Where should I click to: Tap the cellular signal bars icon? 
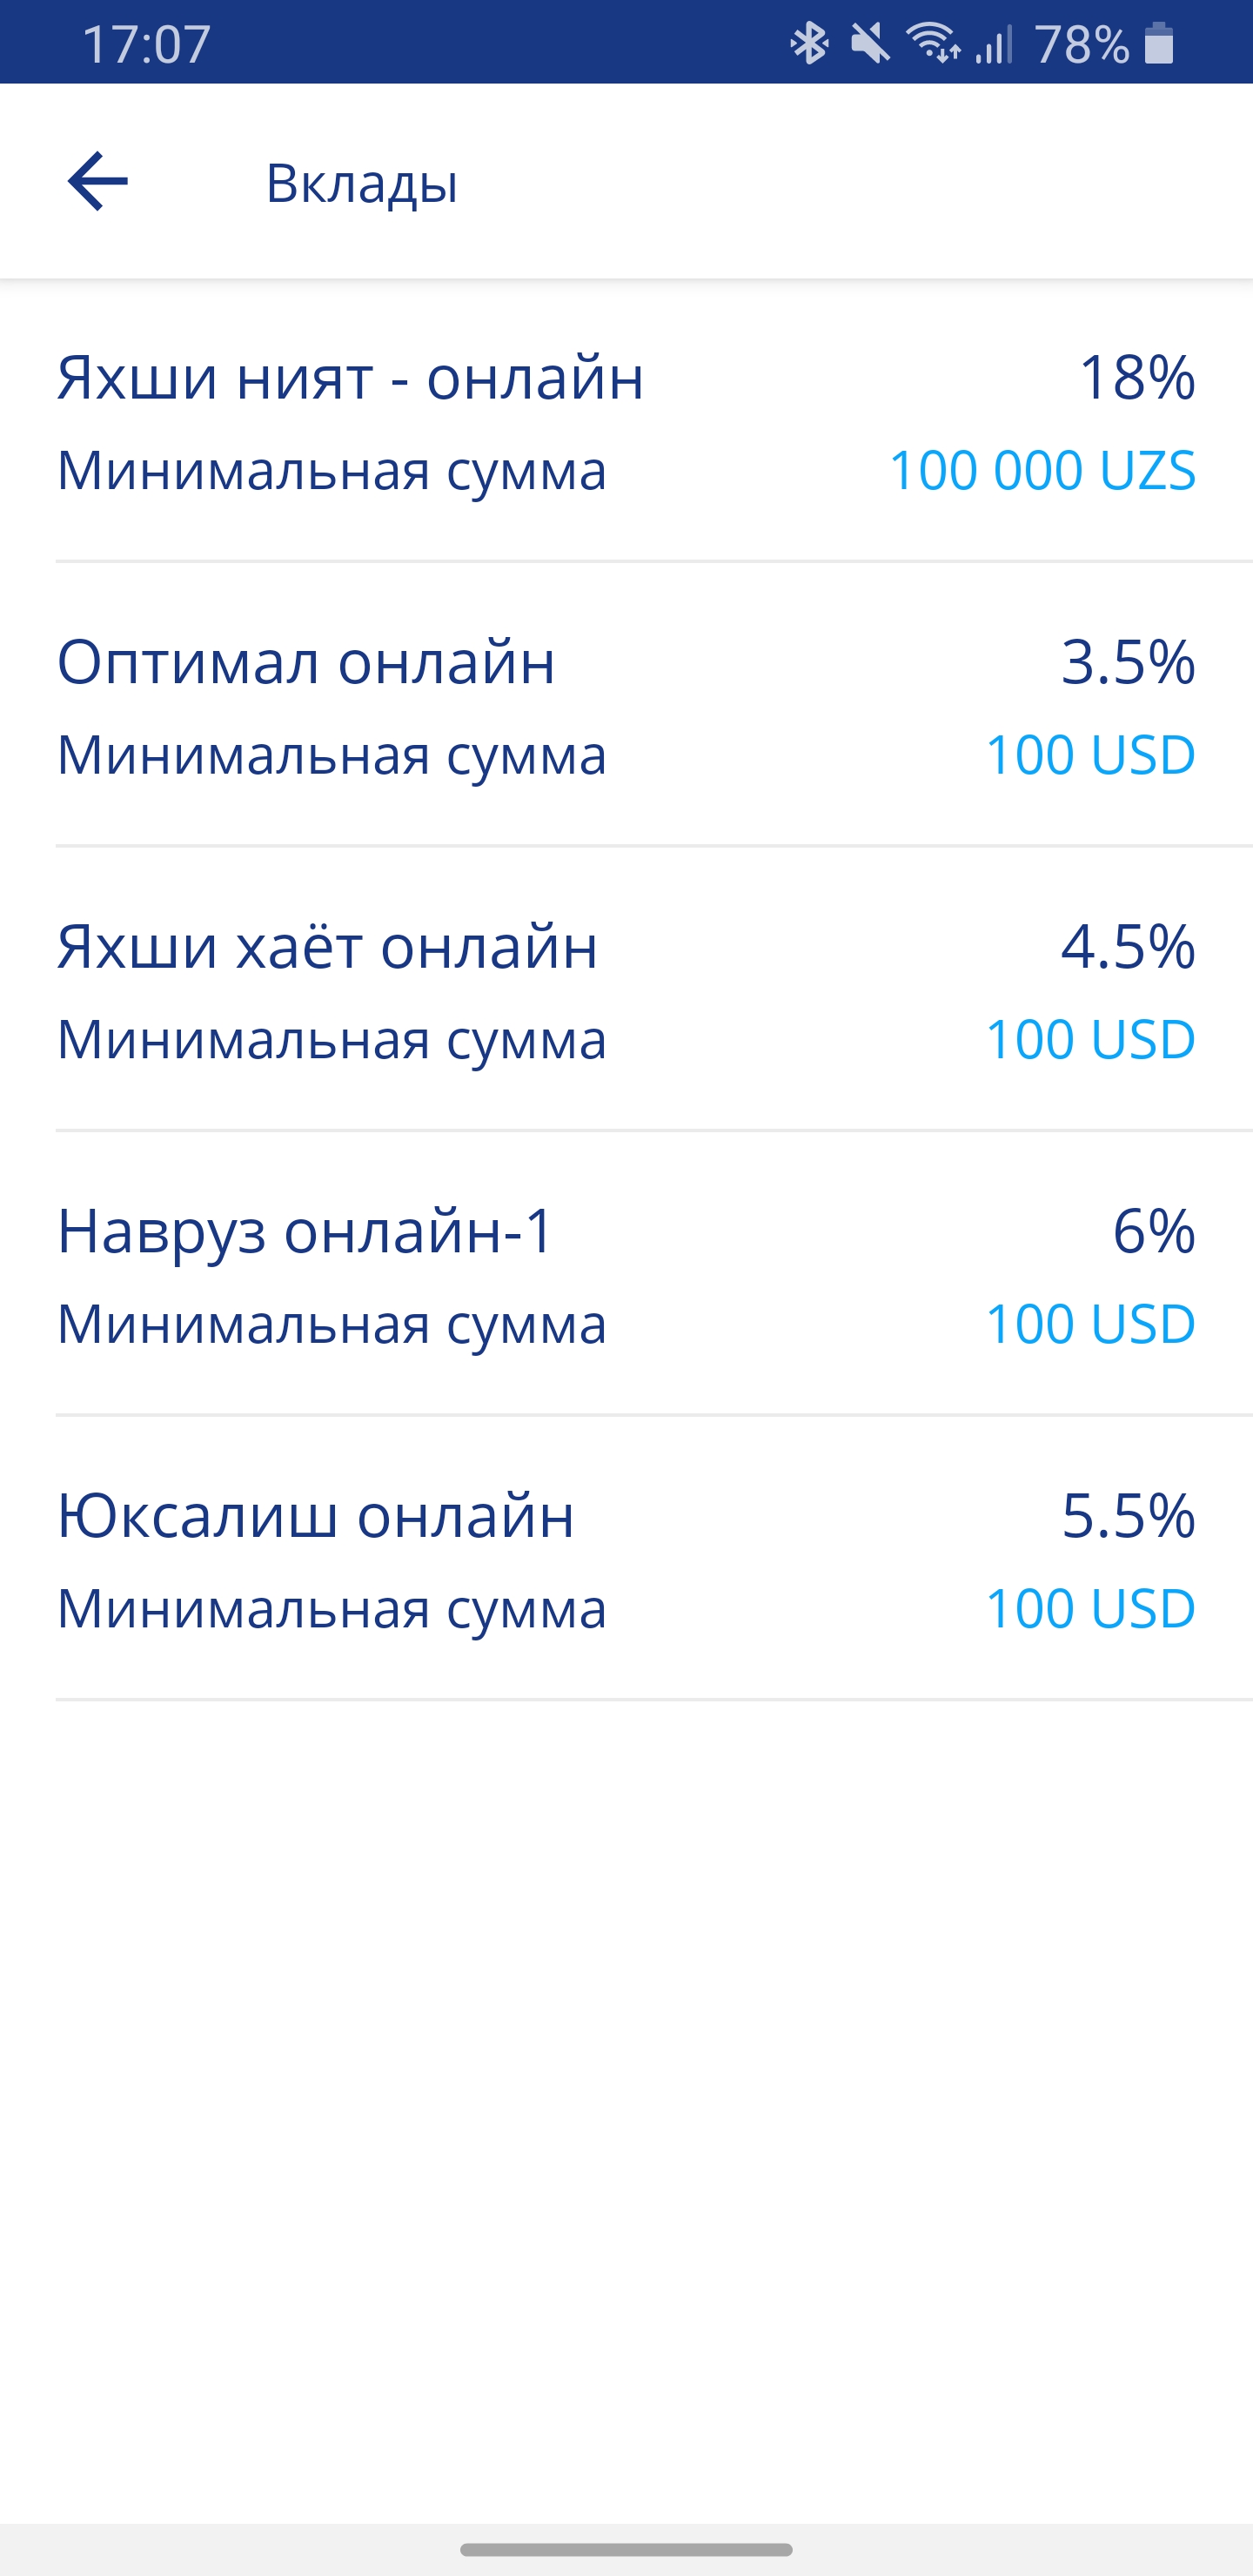[x=994, y=43]
